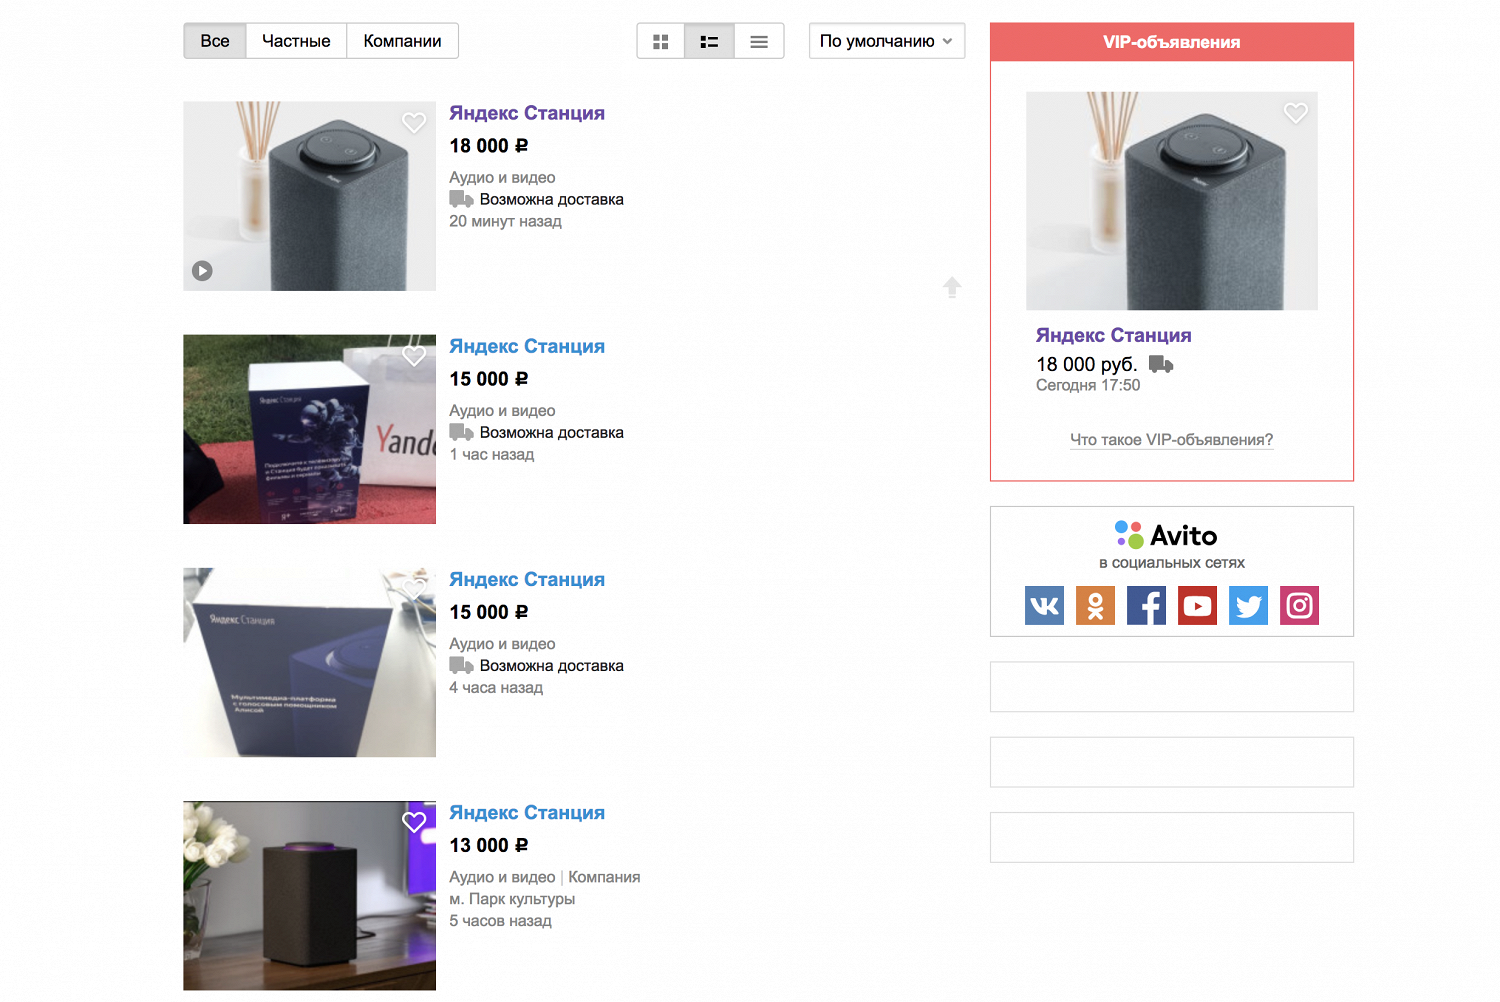
Task: Switch to list view with thumbnails
Action: [x=709, y=41]
